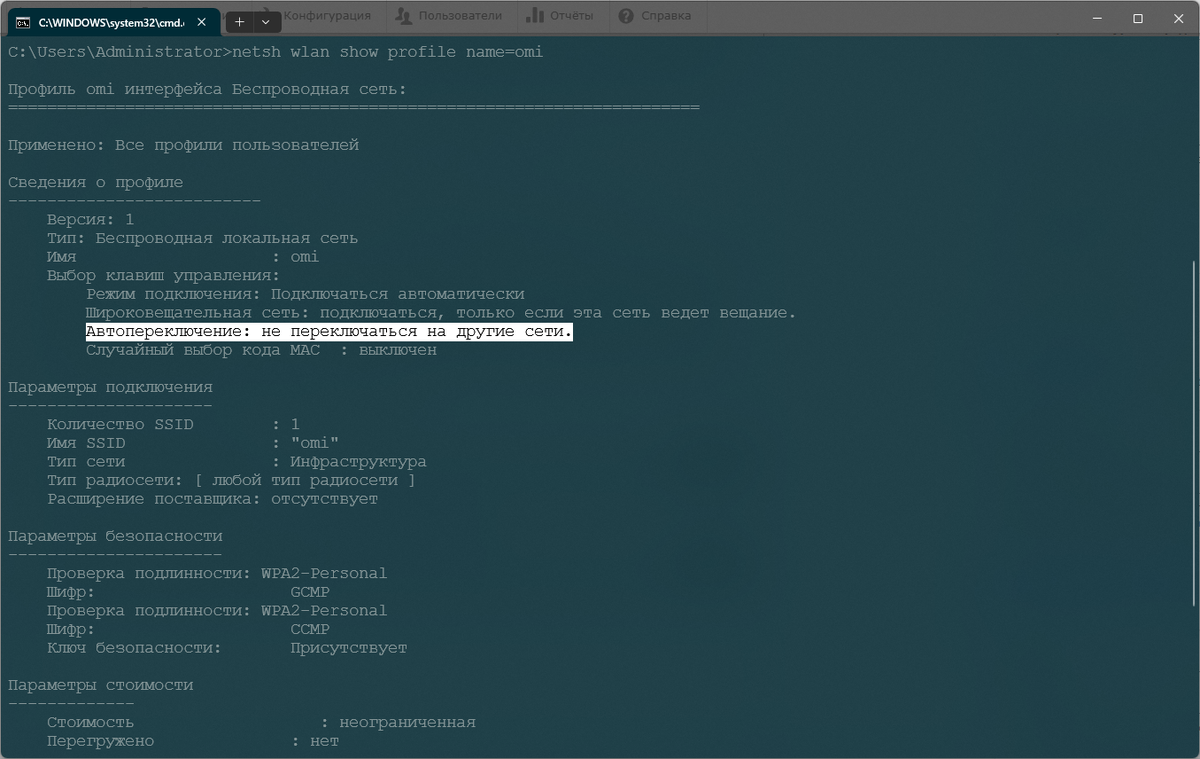
Task: Click the 'Выбор клавиш управления' line
Action: (163, 276)
